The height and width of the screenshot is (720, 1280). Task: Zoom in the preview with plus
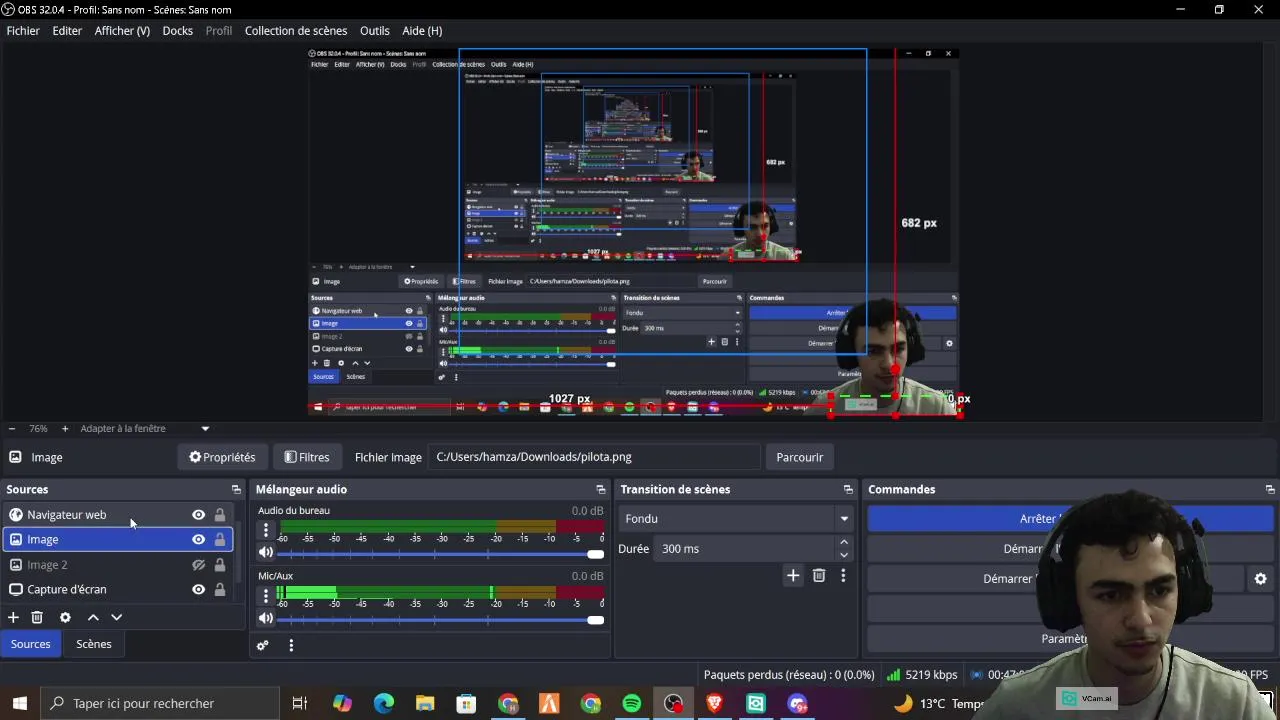(x=65, y=429)
